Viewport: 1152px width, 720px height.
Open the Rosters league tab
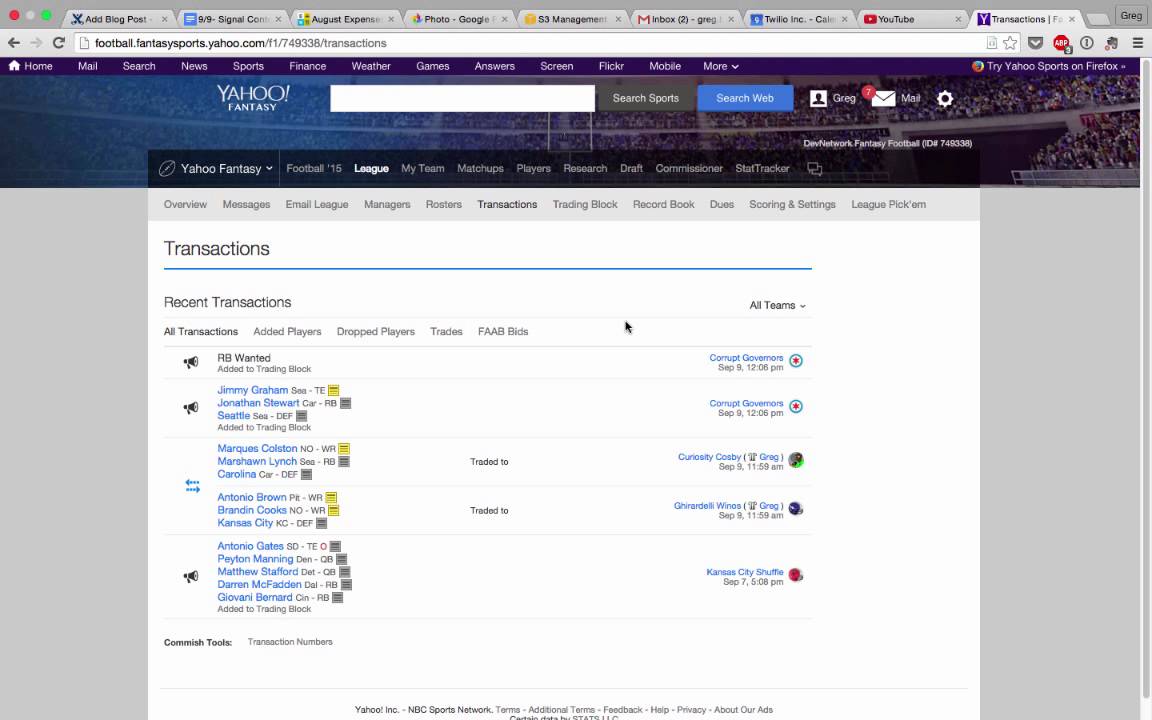pyautogui.click(x=444, y=204)
